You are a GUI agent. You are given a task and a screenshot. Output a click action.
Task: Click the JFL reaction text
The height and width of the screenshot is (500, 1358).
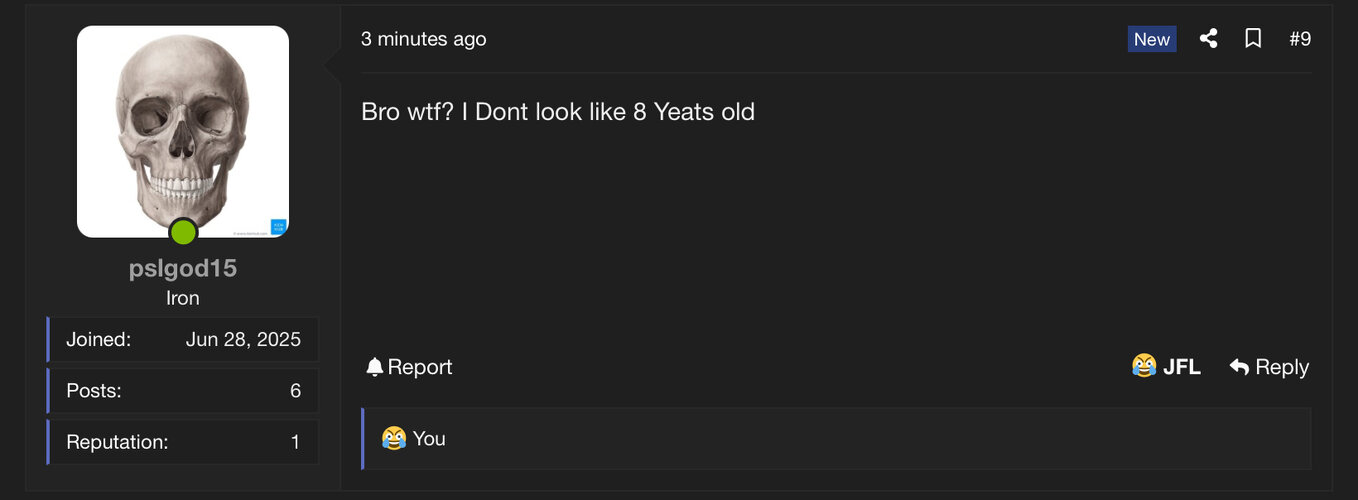coord(1182,367)
